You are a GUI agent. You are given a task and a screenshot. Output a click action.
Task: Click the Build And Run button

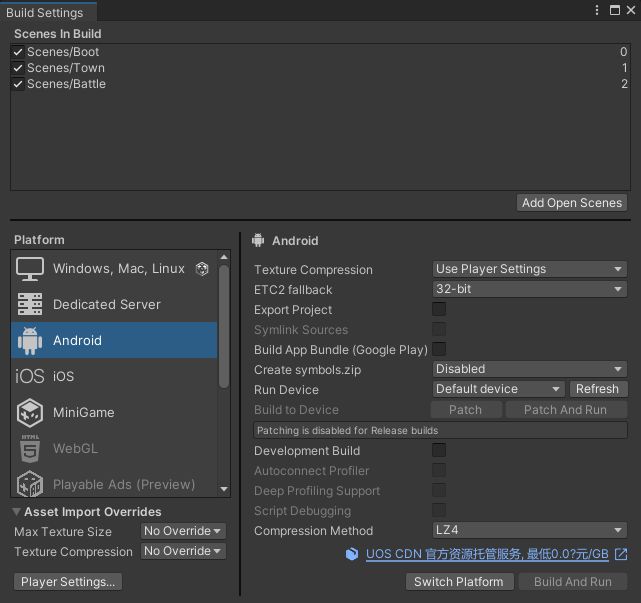click(572, 581)
